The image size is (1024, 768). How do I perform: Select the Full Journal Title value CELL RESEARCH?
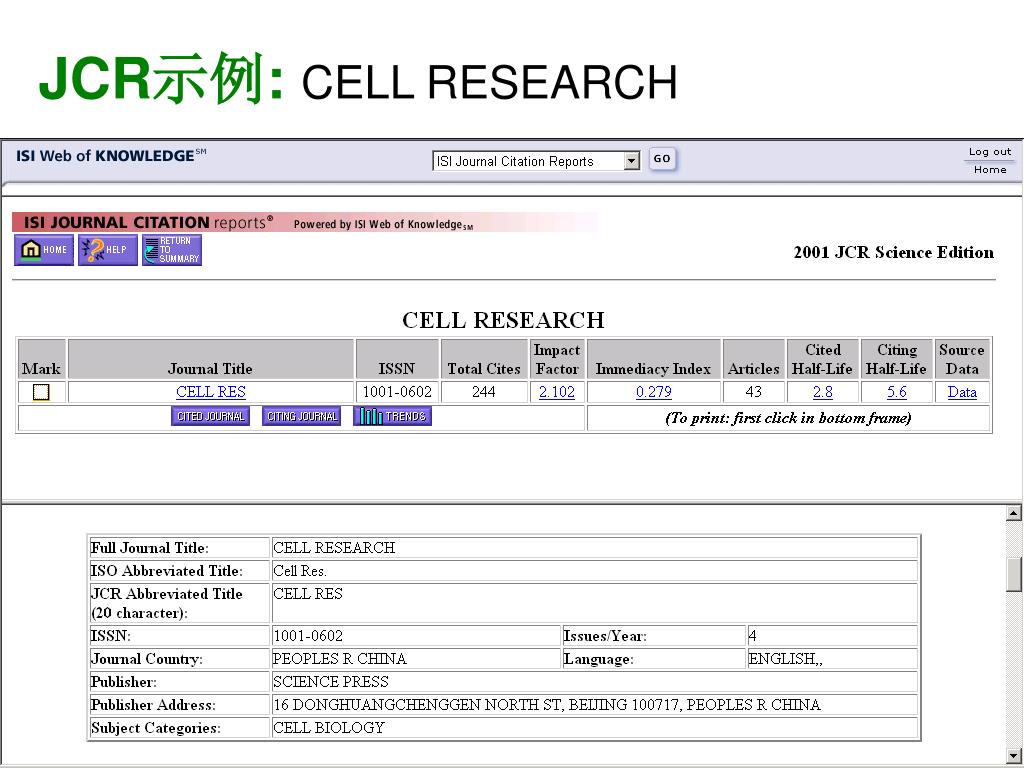coord(334,548)
